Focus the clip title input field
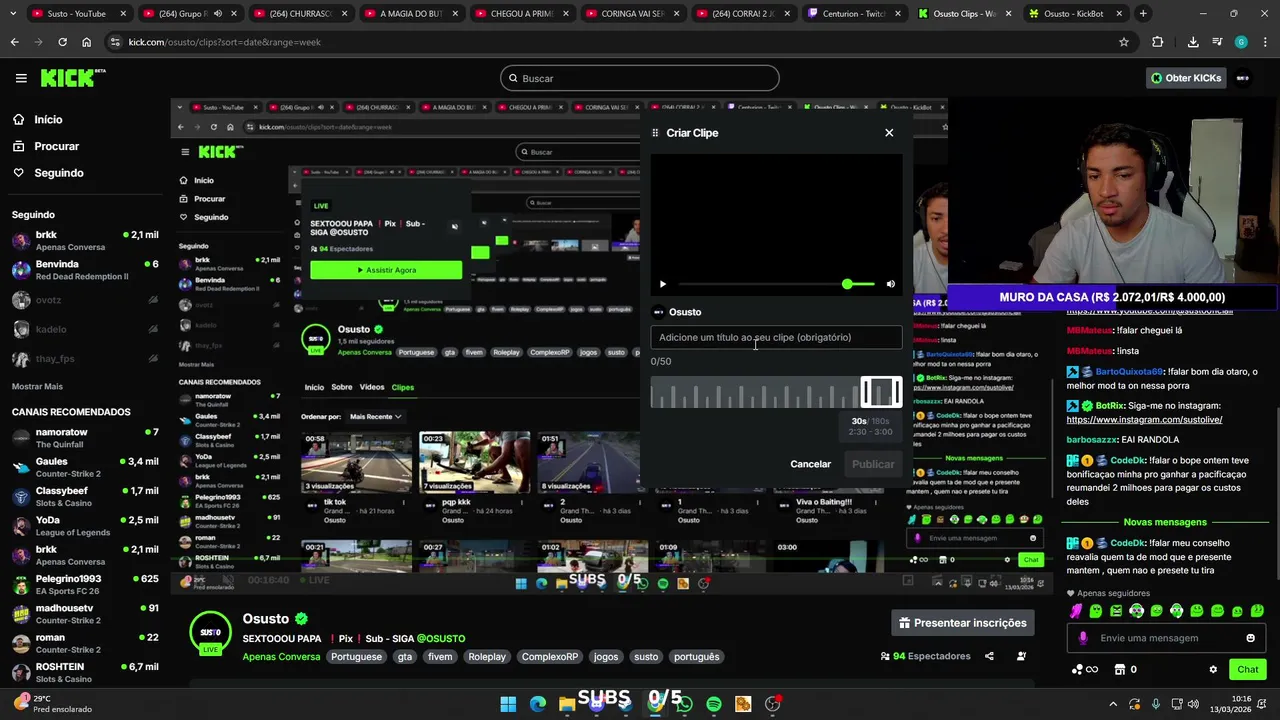The height and width of the screenshot is (720, 1280). 776,337
